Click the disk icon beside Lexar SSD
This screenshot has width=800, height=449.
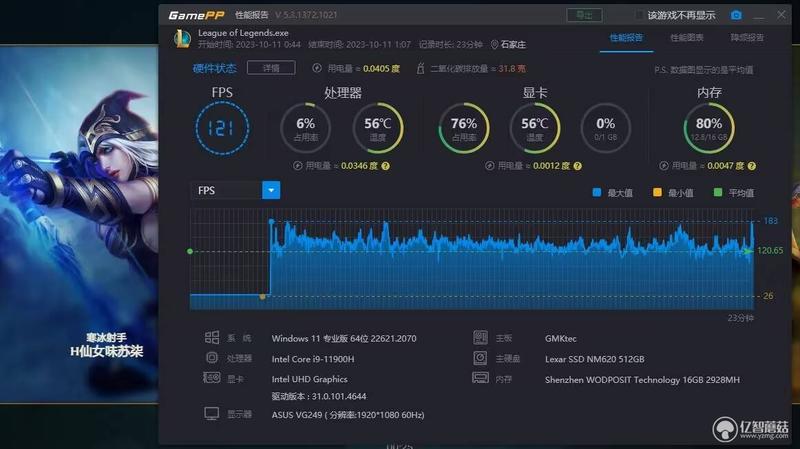pyautogui.click(x=480, y=358)
